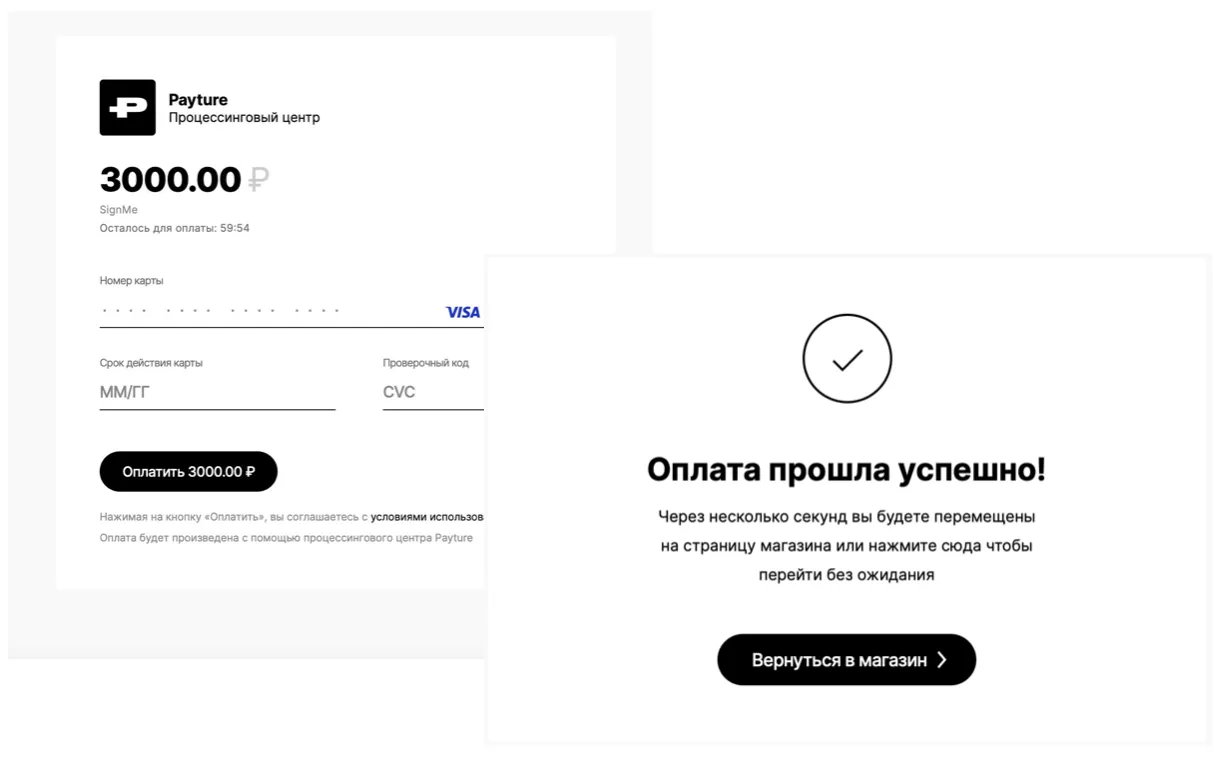Click the SignMe merchant name
Screen dimensions: 1226x760
click(119, 210)
